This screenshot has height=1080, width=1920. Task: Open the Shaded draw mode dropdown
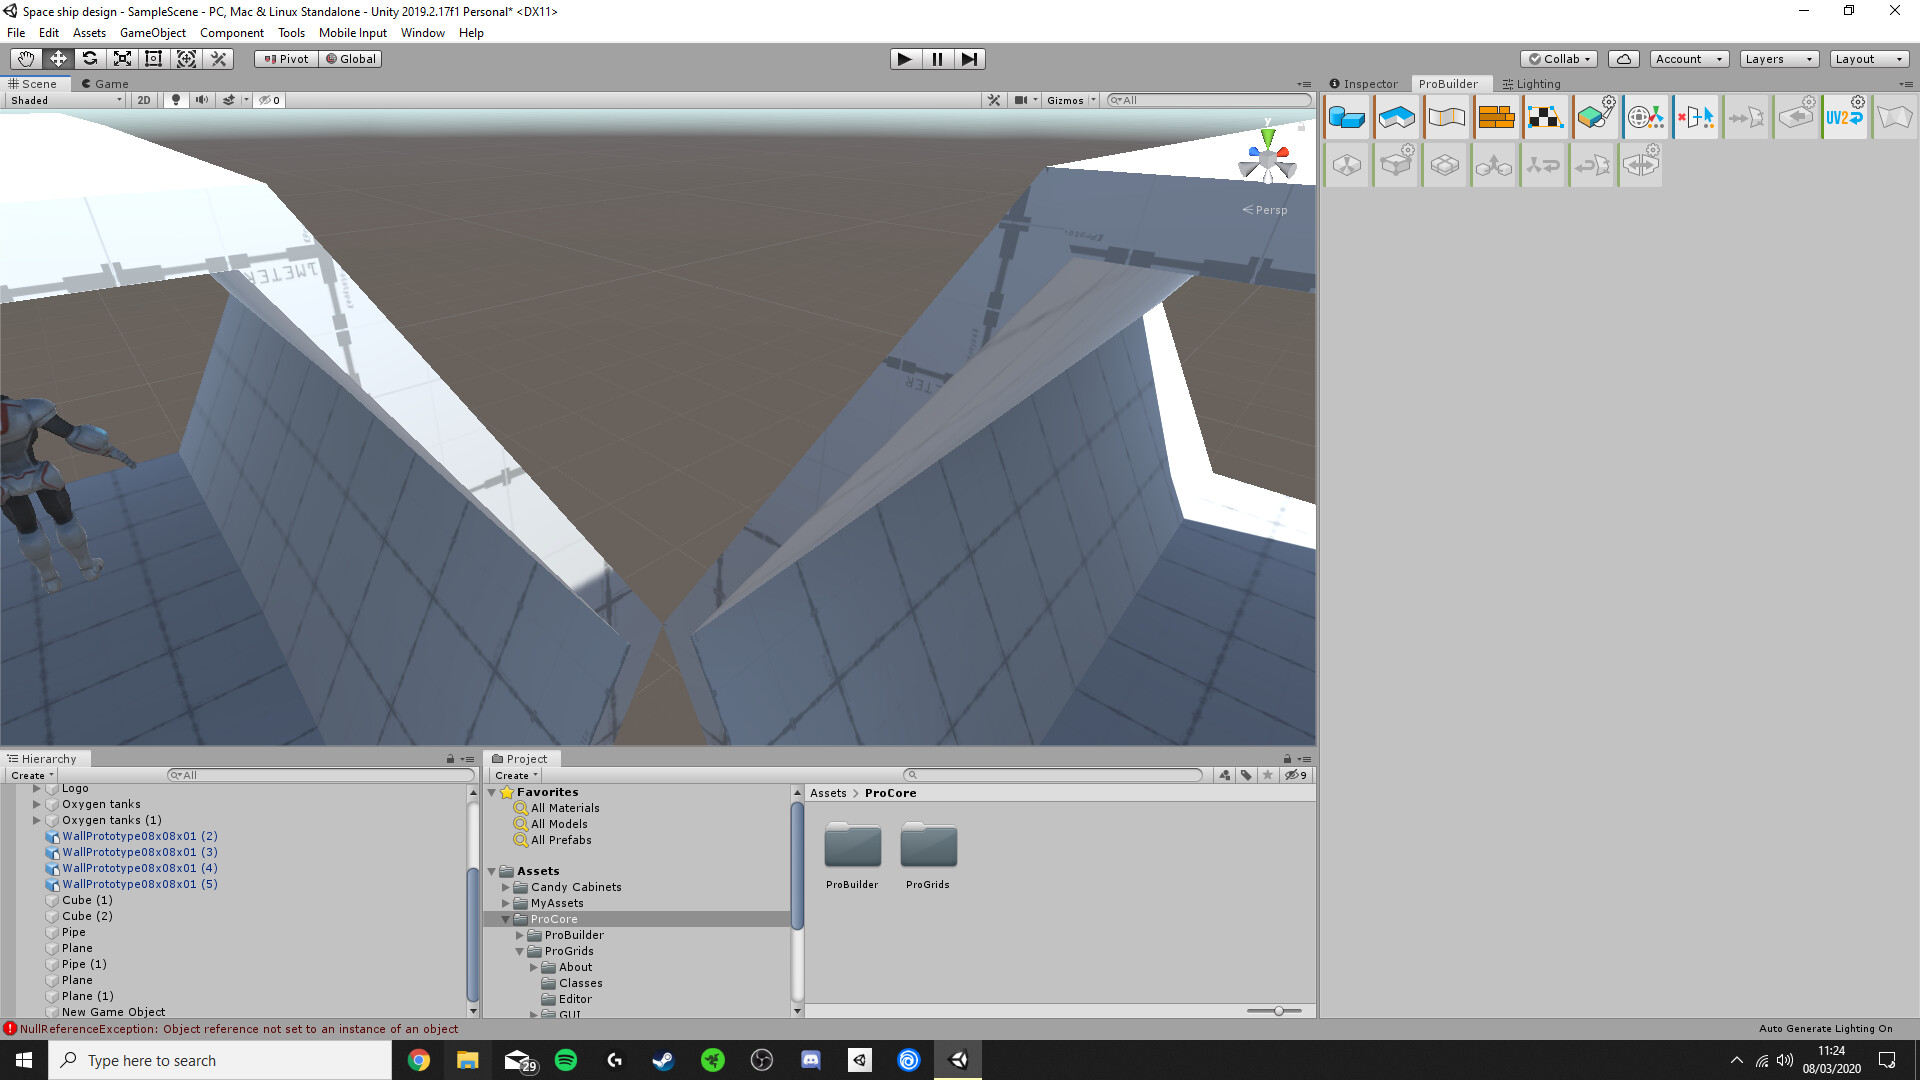(64, 100)
